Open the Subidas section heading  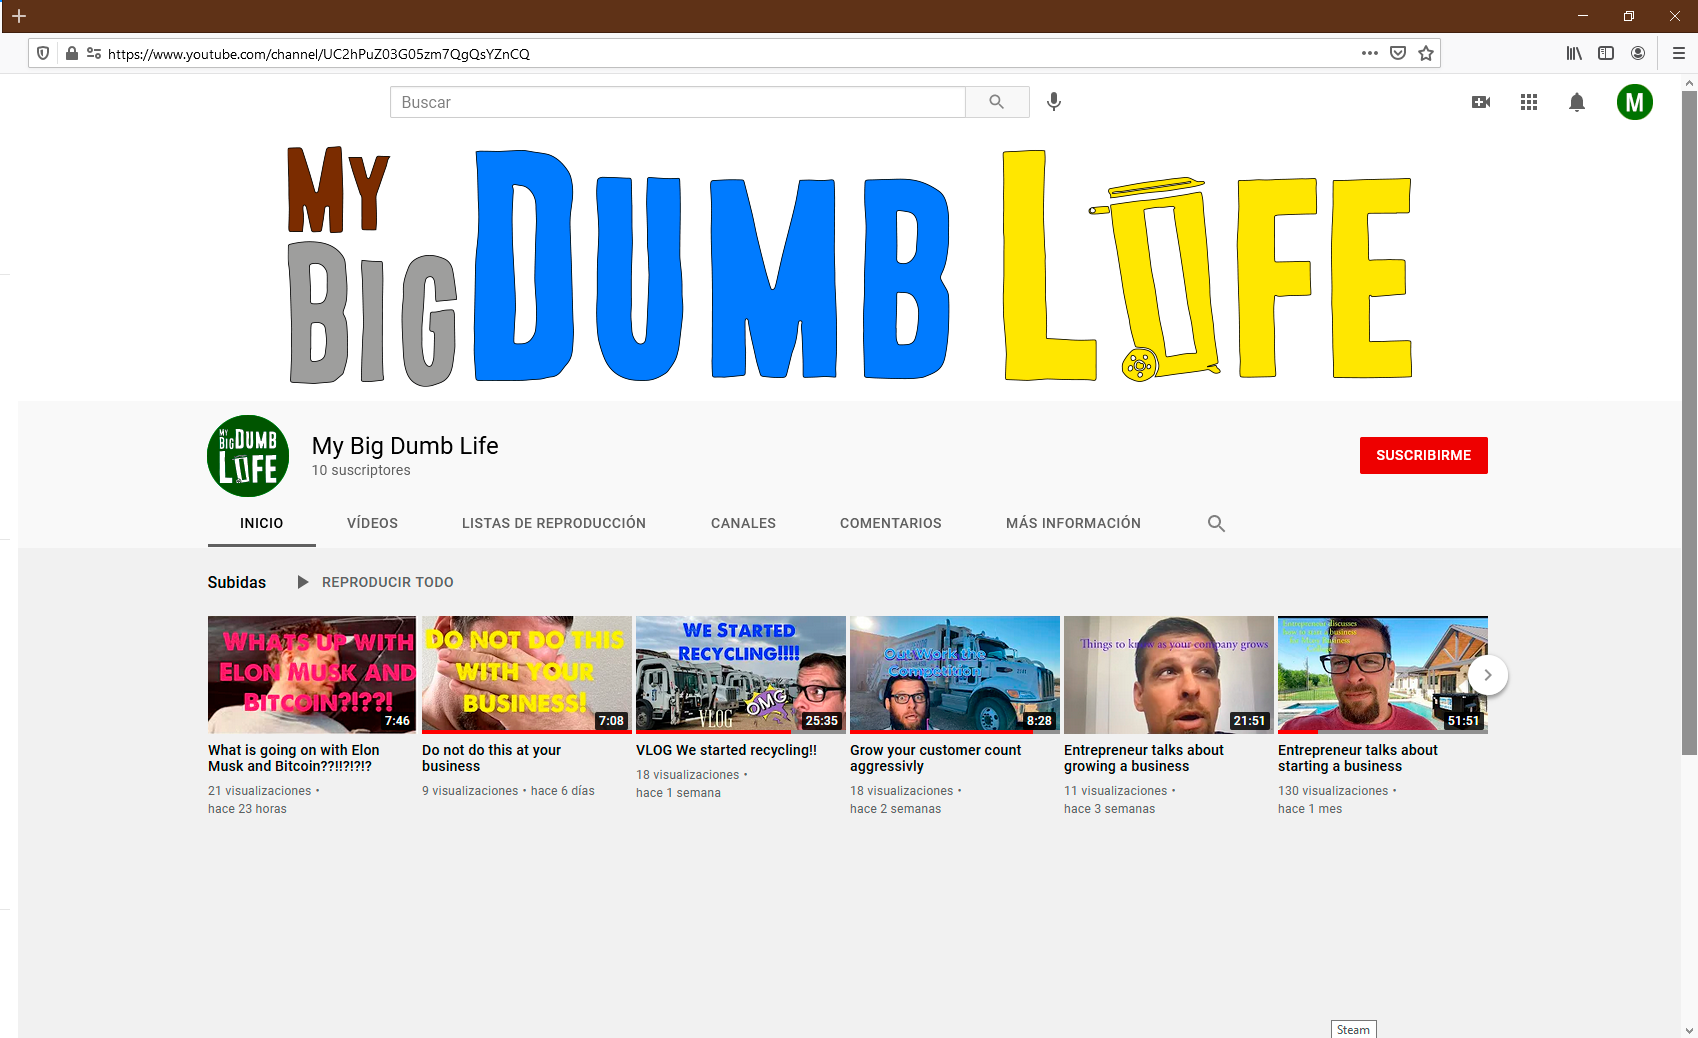(237, 582)
